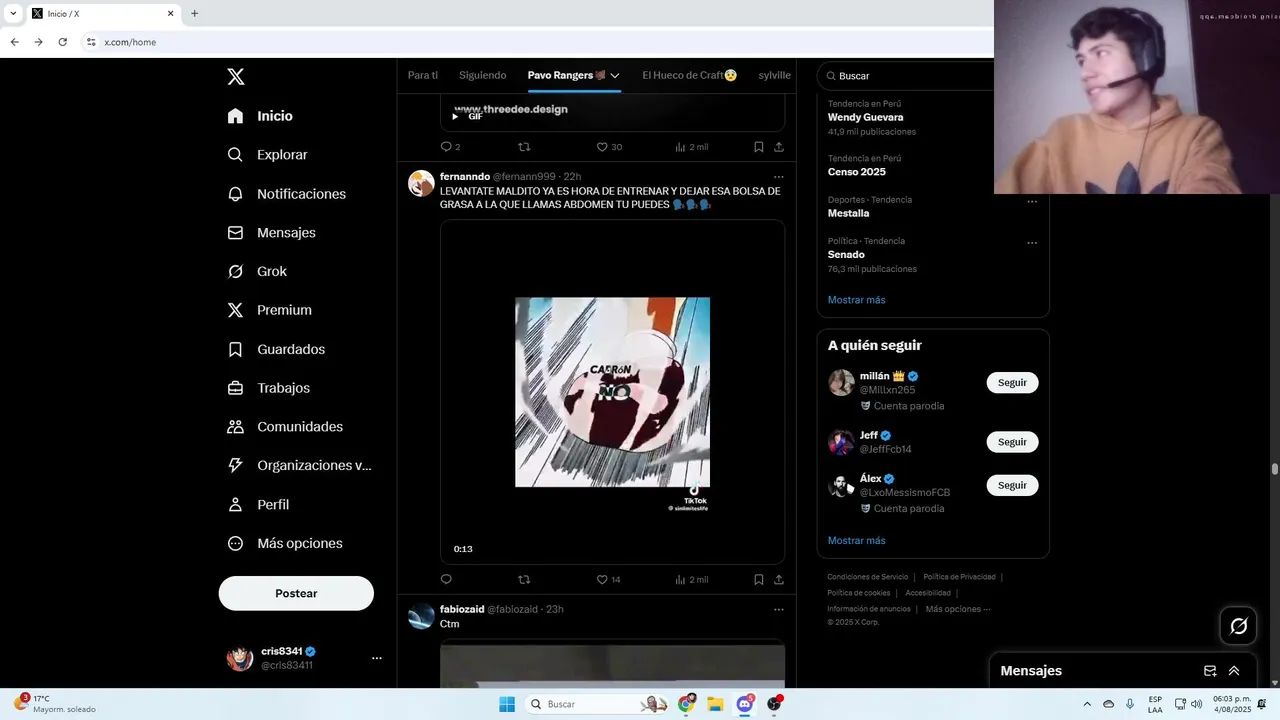Click the X logo in the sidebar
This screenshot has height=720, width=1280.
click(235, 77)
